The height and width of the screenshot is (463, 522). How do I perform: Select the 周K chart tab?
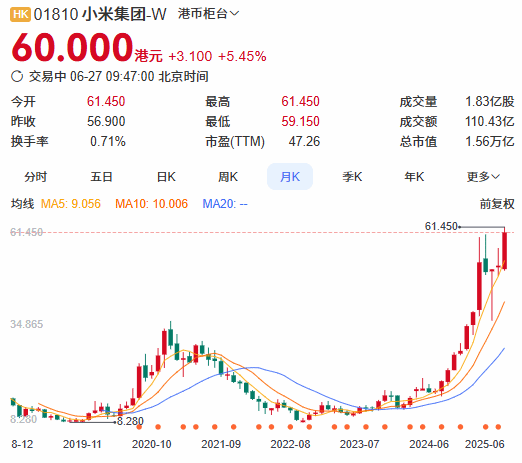228,177
